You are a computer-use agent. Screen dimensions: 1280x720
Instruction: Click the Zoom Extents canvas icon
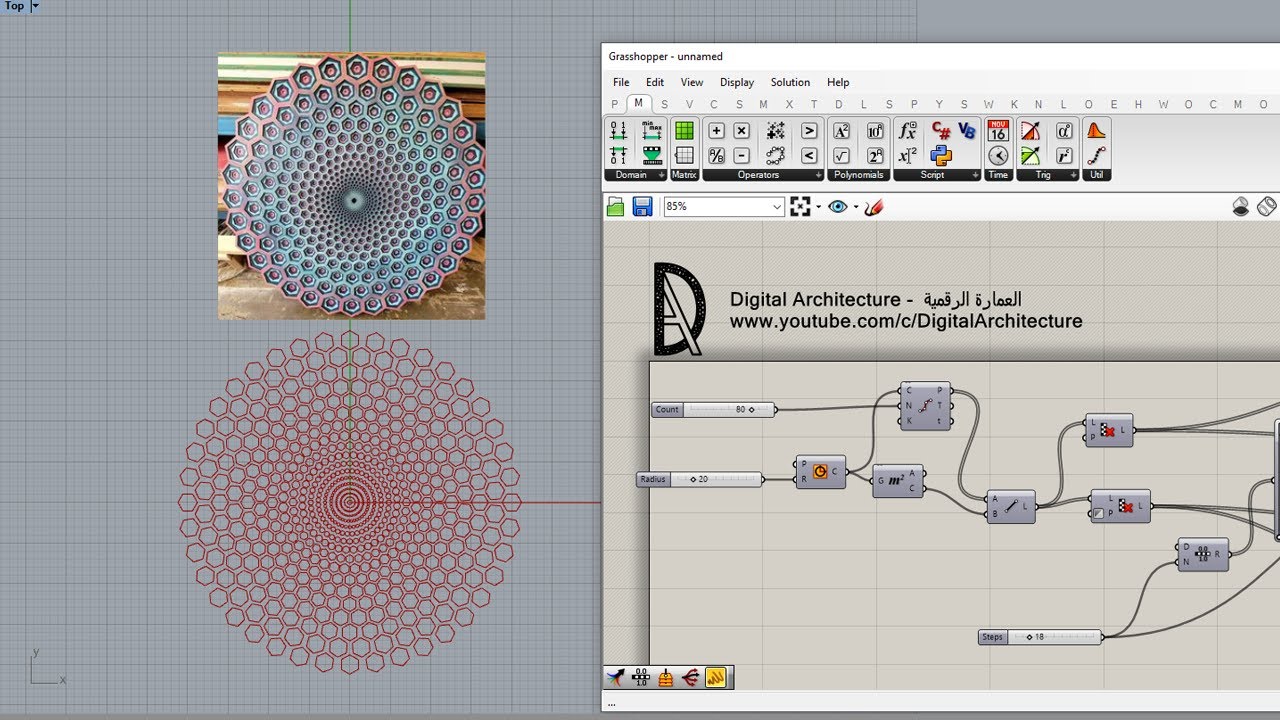point(800,207)
